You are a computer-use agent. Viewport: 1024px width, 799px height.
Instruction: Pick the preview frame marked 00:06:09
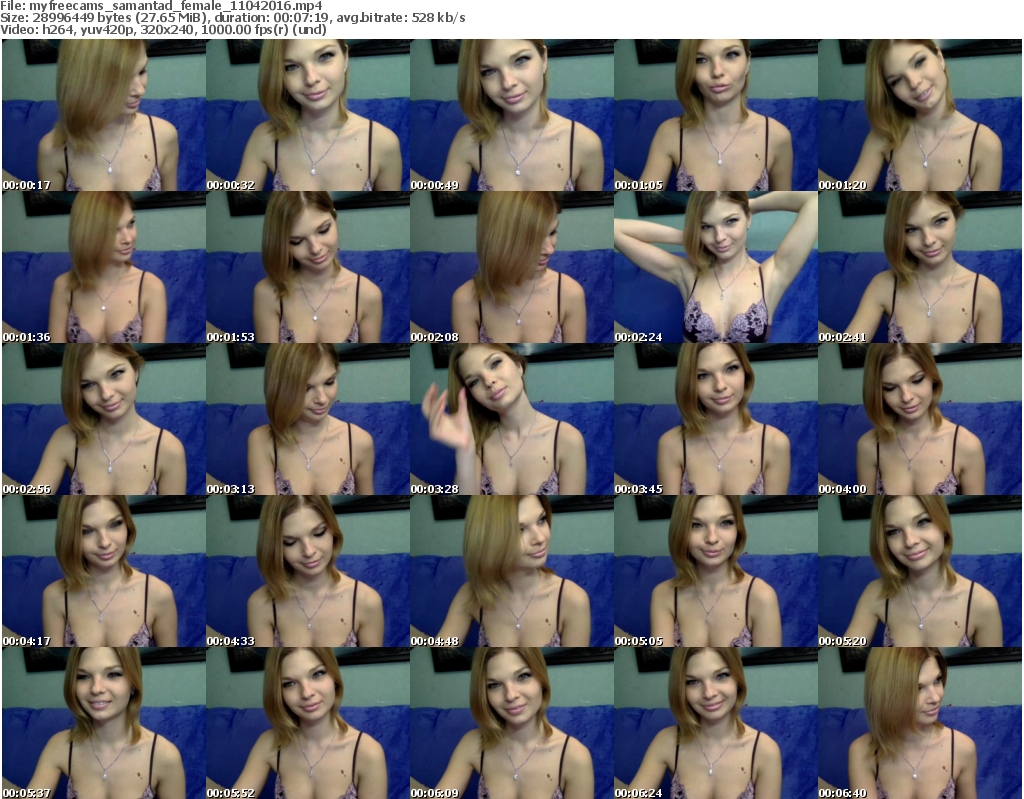coord(511,723)
